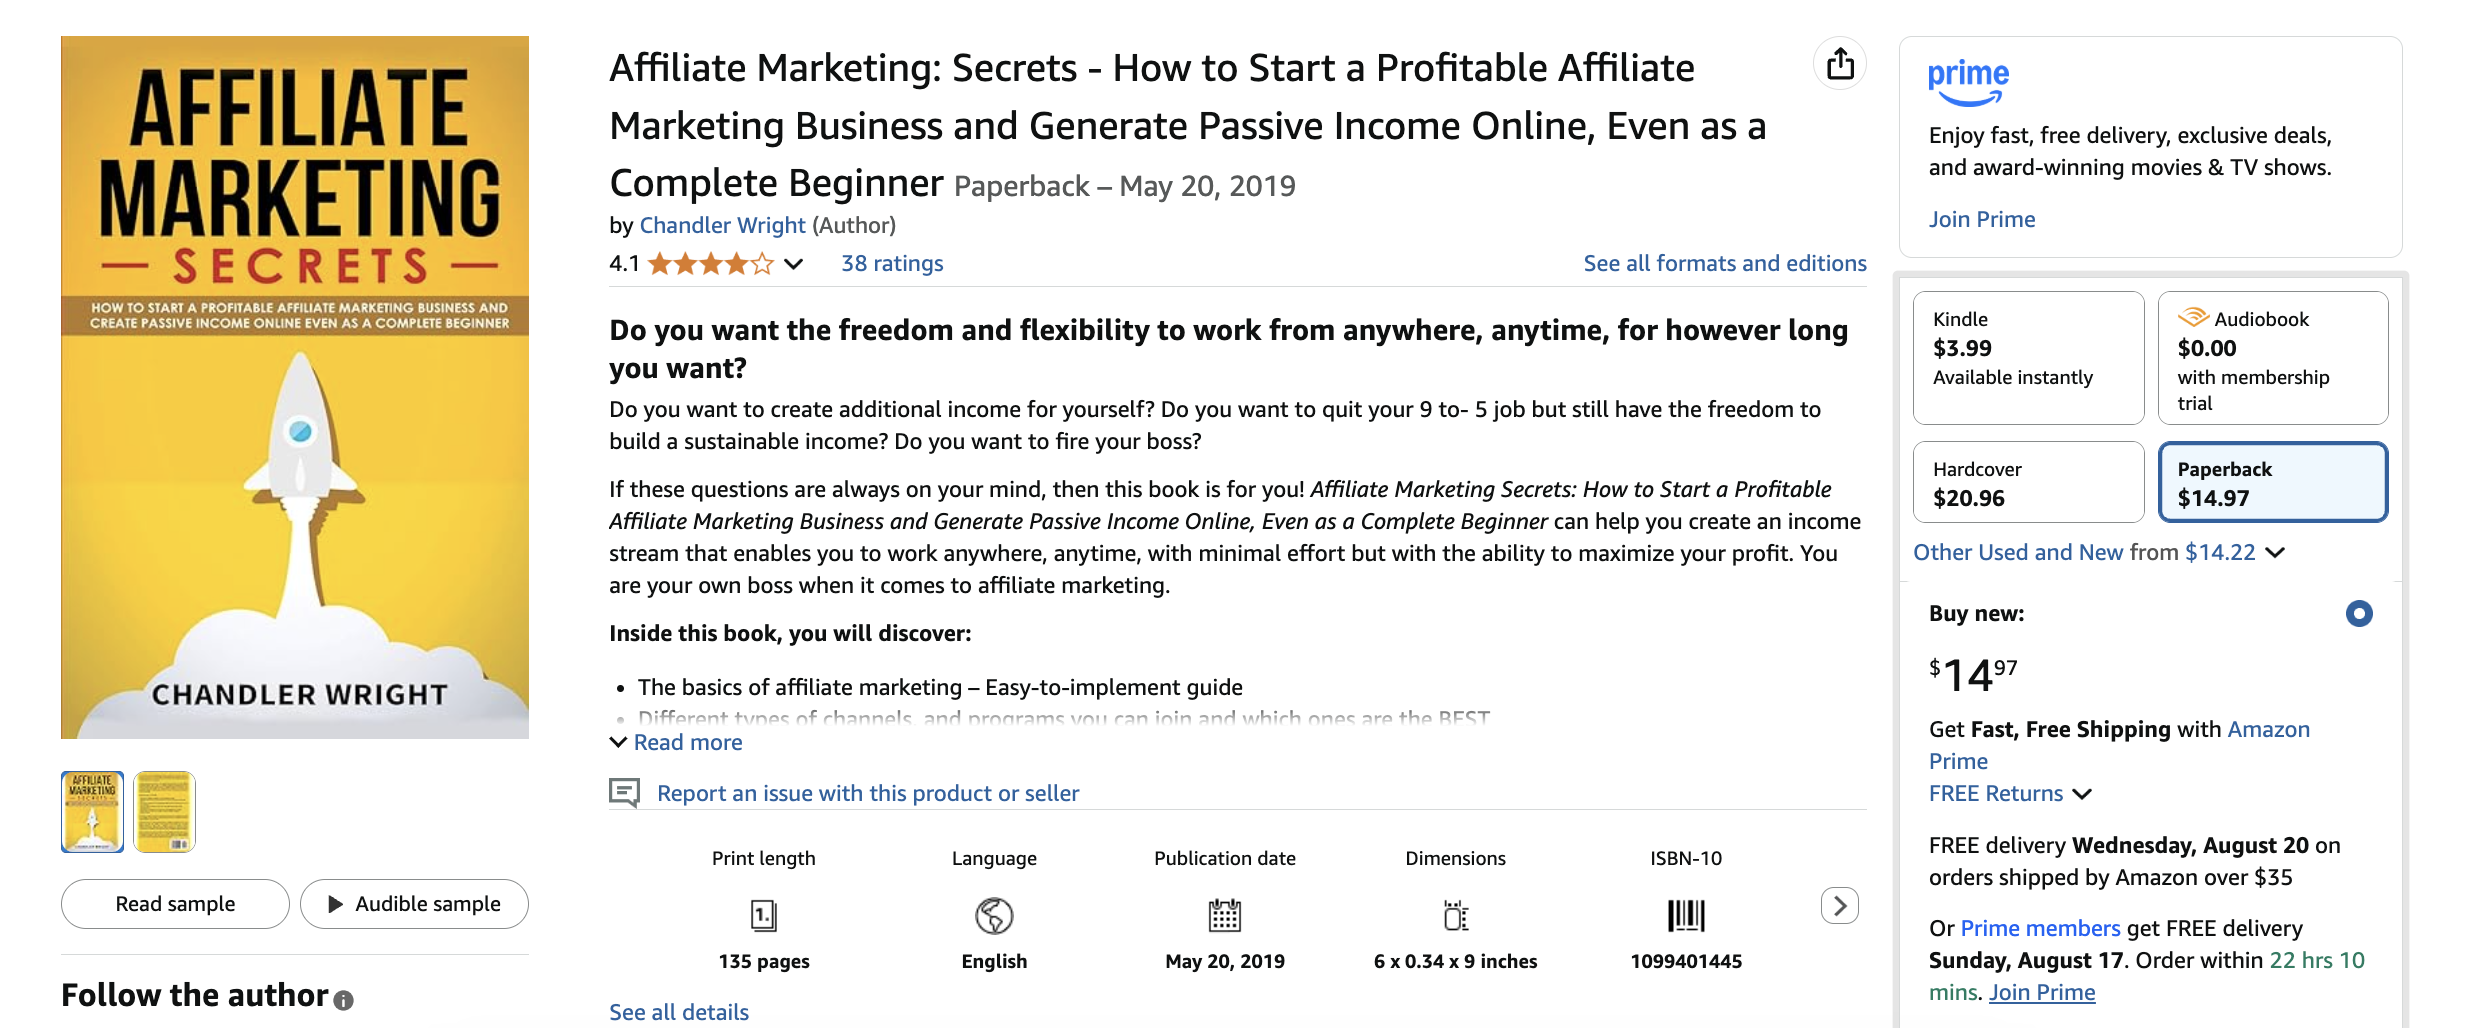
Task: Select the Kindle format option
Action: click(2028, 358)
